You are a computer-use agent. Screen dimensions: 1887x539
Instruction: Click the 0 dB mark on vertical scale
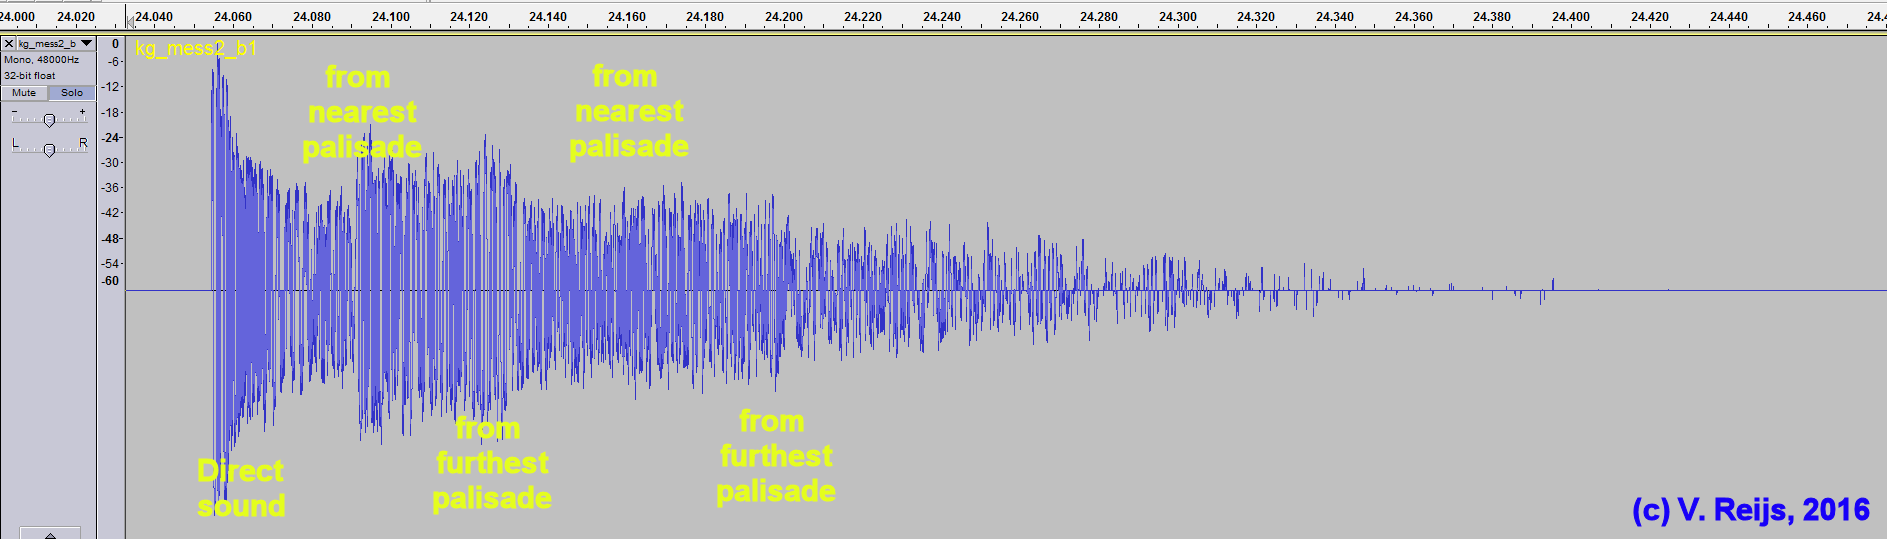[115, 44]
